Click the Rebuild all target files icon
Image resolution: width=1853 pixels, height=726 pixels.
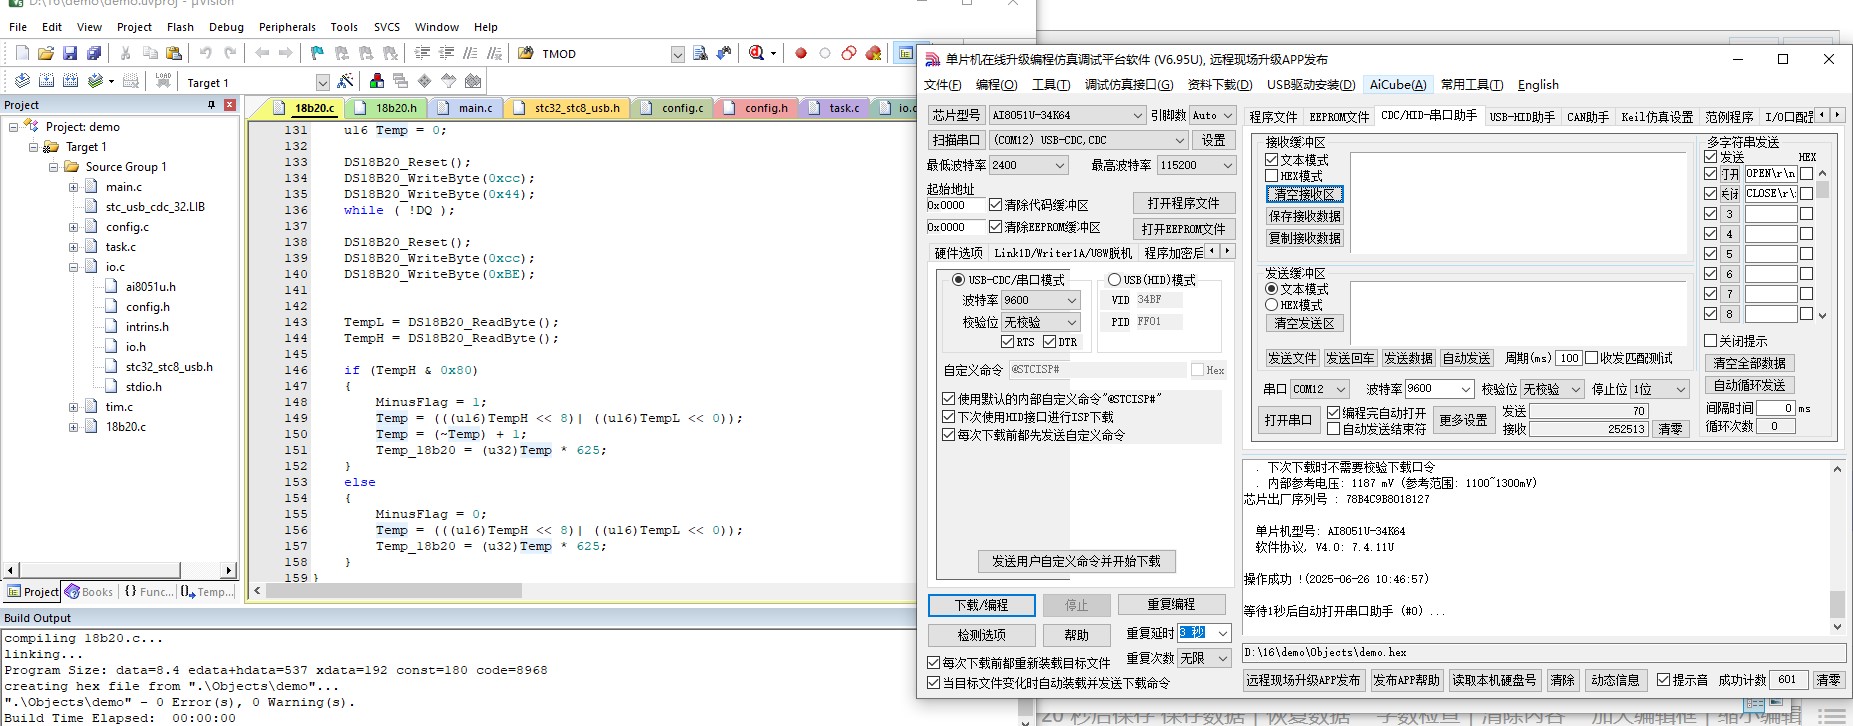click(71, 81)
